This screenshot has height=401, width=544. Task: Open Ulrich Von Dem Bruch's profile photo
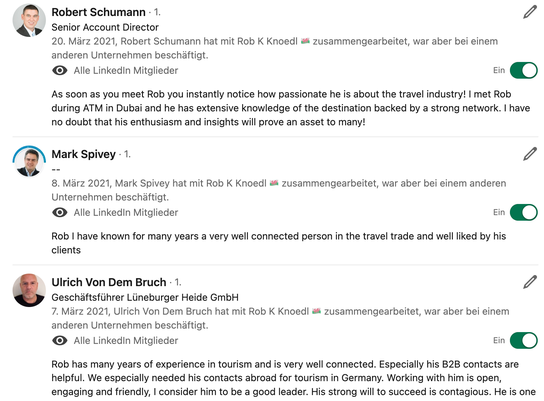29,290
